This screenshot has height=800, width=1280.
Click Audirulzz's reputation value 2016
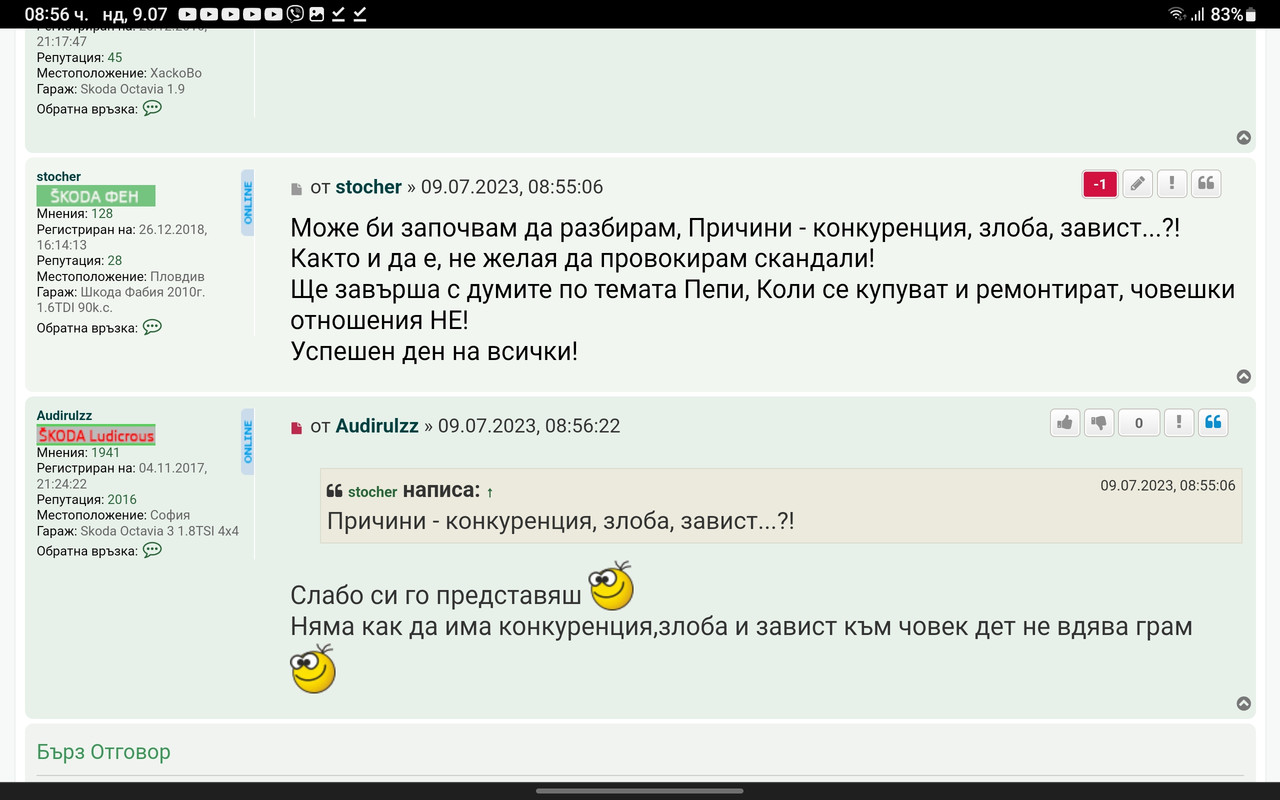(x=123, y=498)
